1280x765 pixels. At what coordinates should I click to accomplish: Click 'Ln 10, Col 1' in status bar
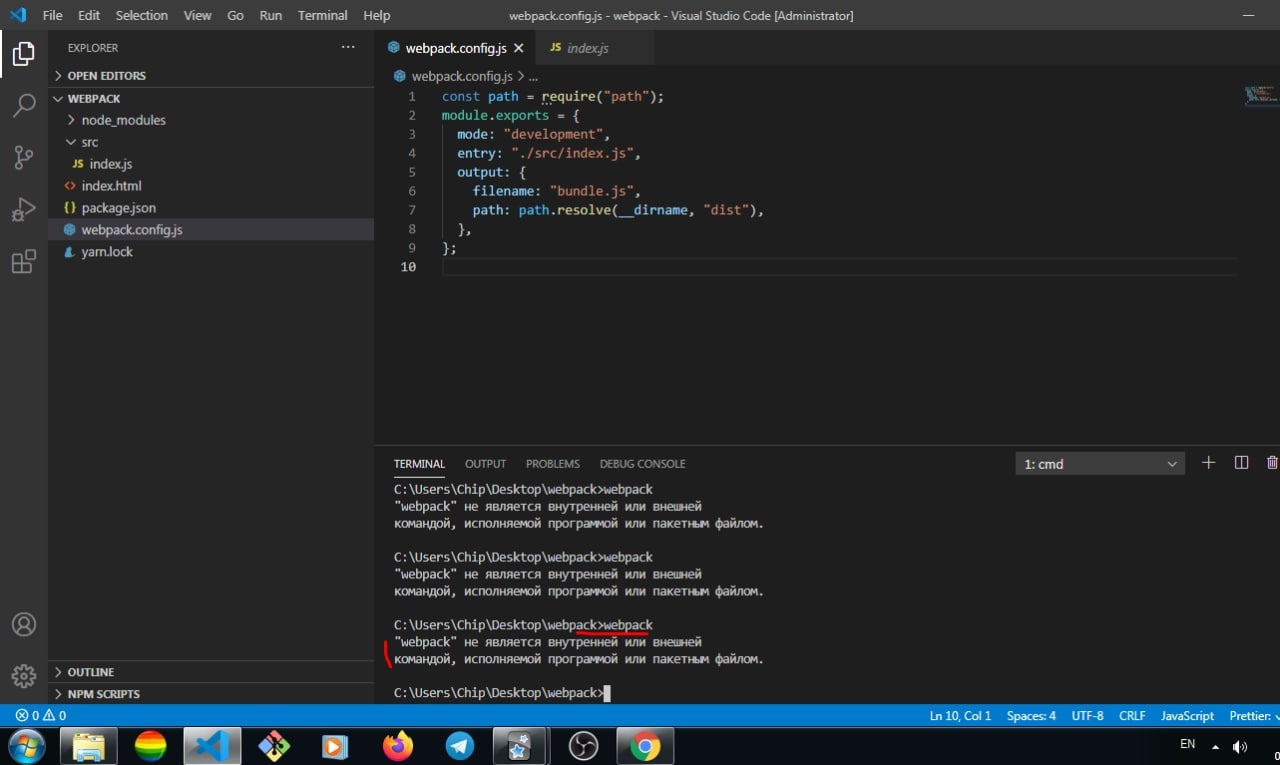(960, 716)
